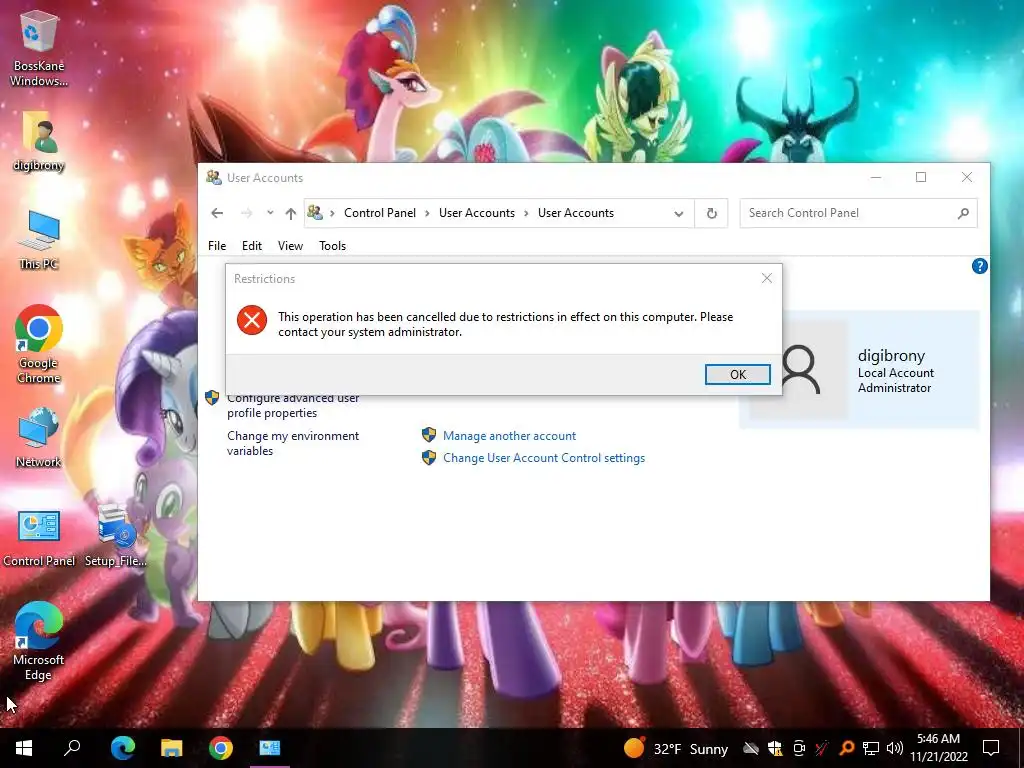Select the Network desktop icon
1024x768 pixels.
(39, 437)
